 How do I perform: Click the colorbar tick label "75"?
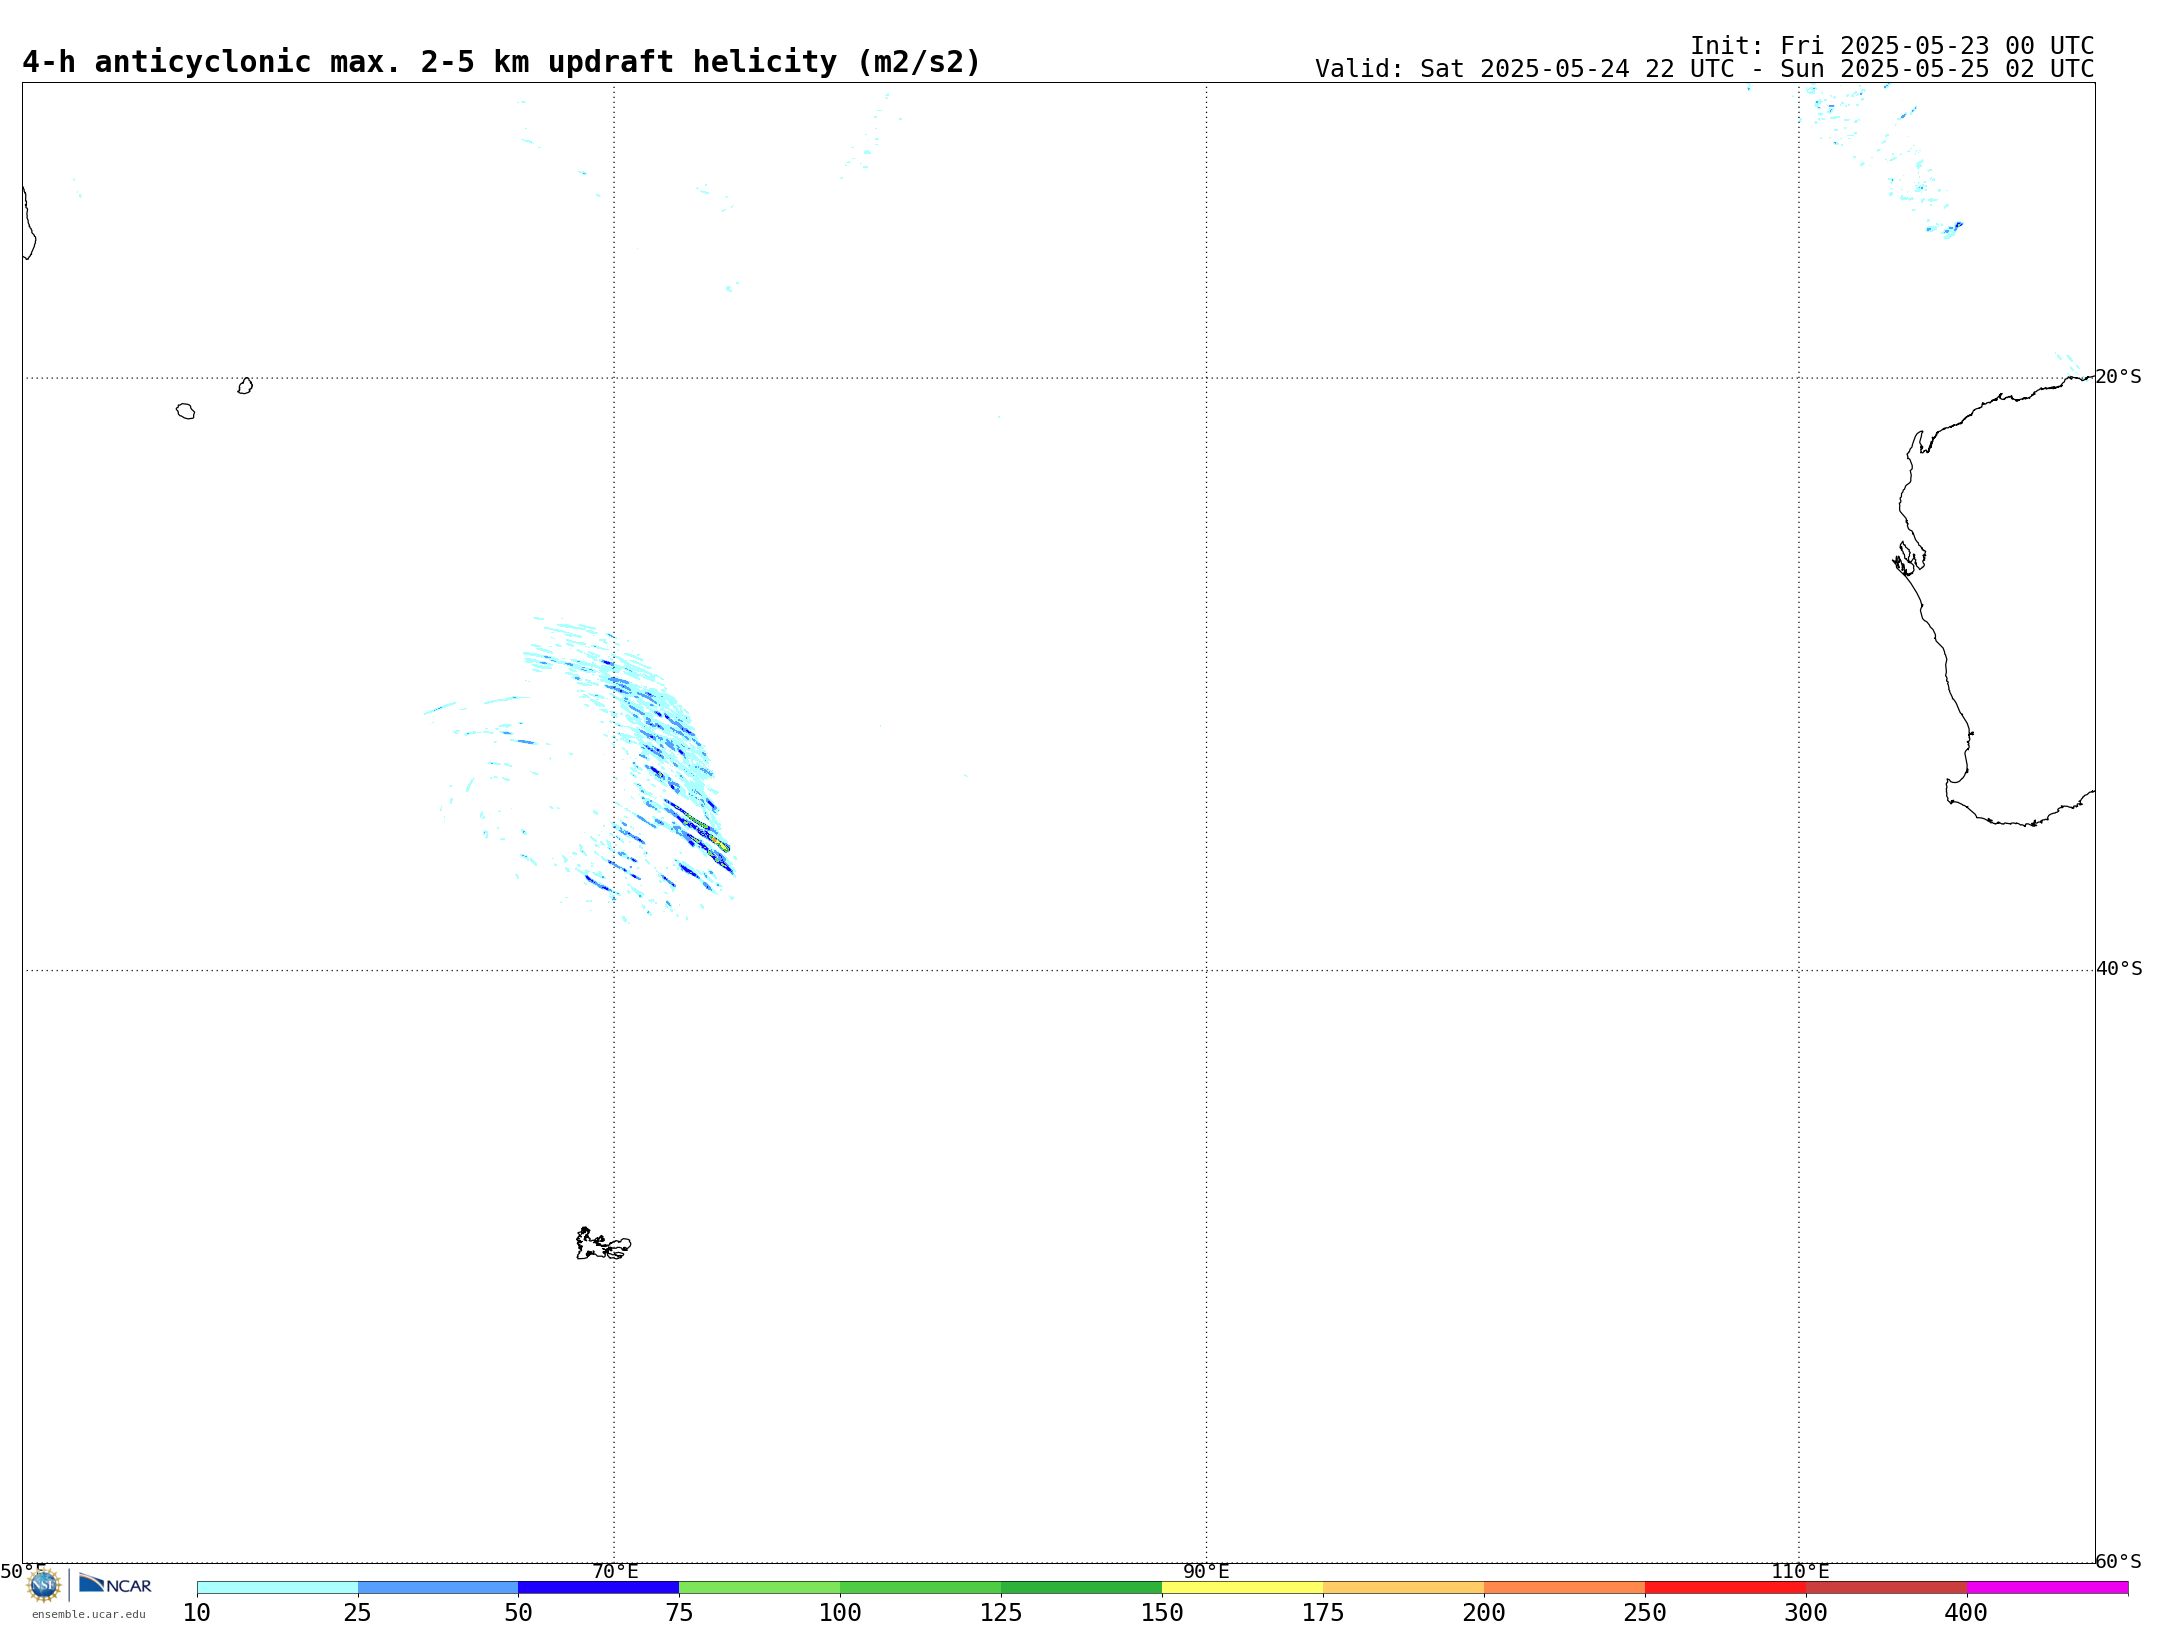pos(679,1612)
